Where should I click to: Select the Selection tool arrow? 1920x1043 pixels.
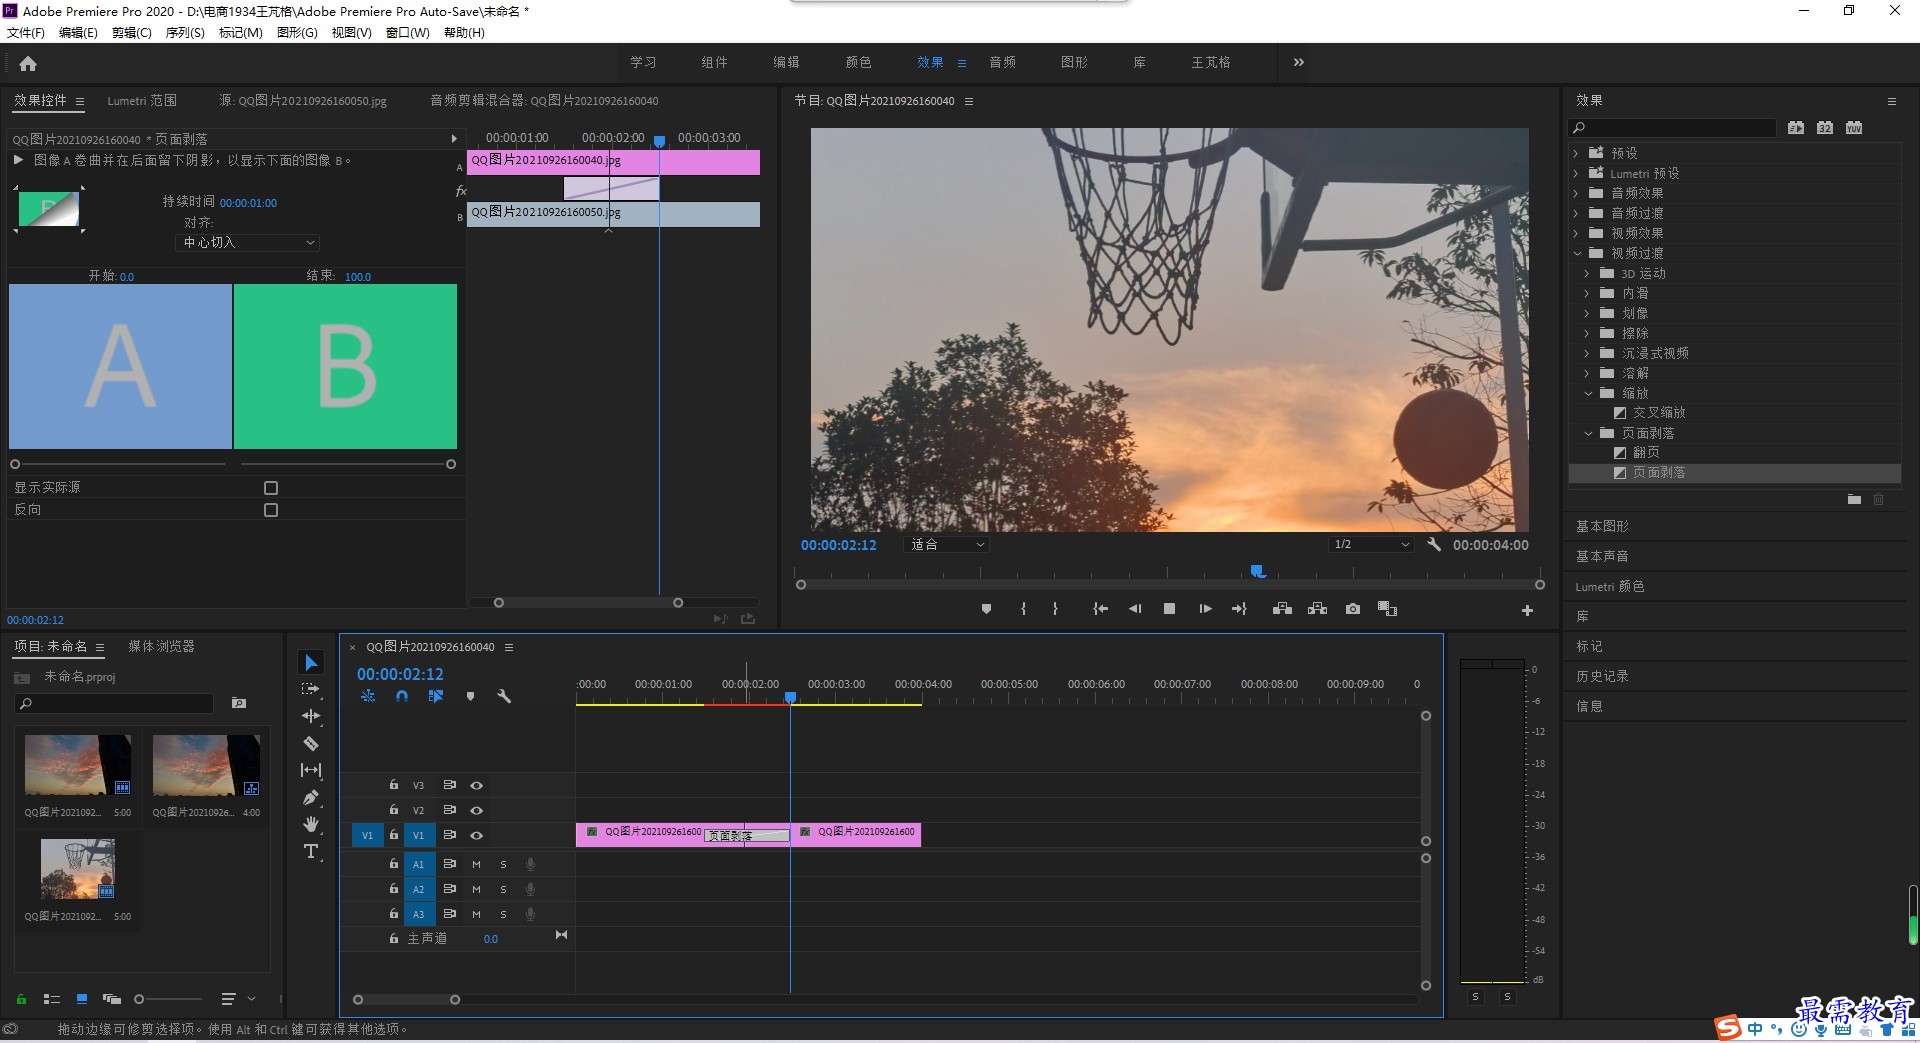pos(311,663)
